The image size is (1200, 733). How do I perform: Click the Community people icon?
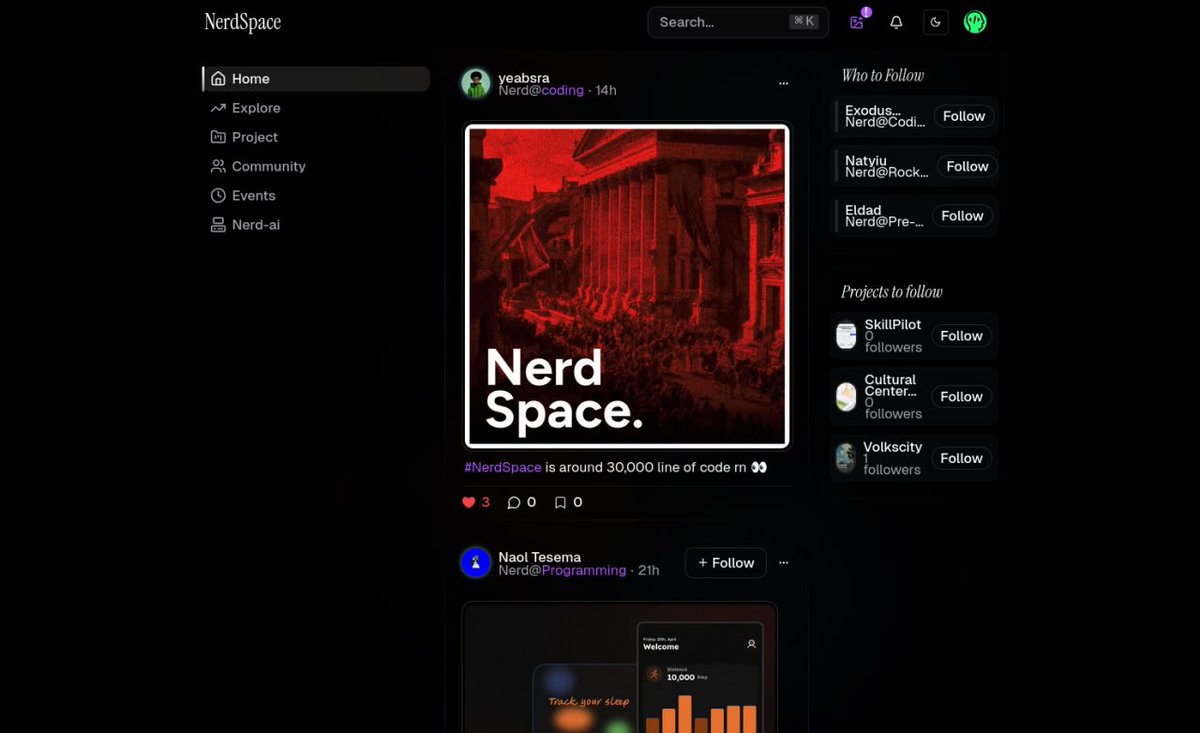218,166
